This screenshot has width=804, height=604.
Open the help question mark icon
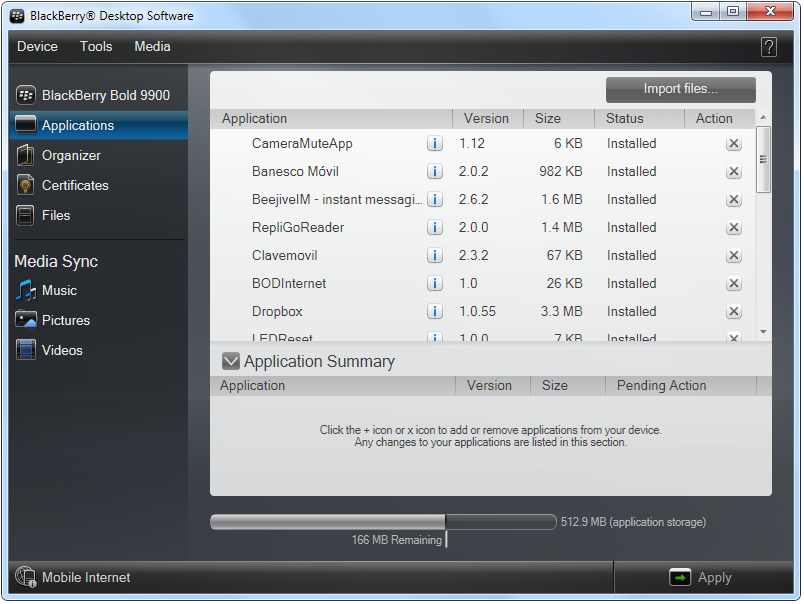768,47
